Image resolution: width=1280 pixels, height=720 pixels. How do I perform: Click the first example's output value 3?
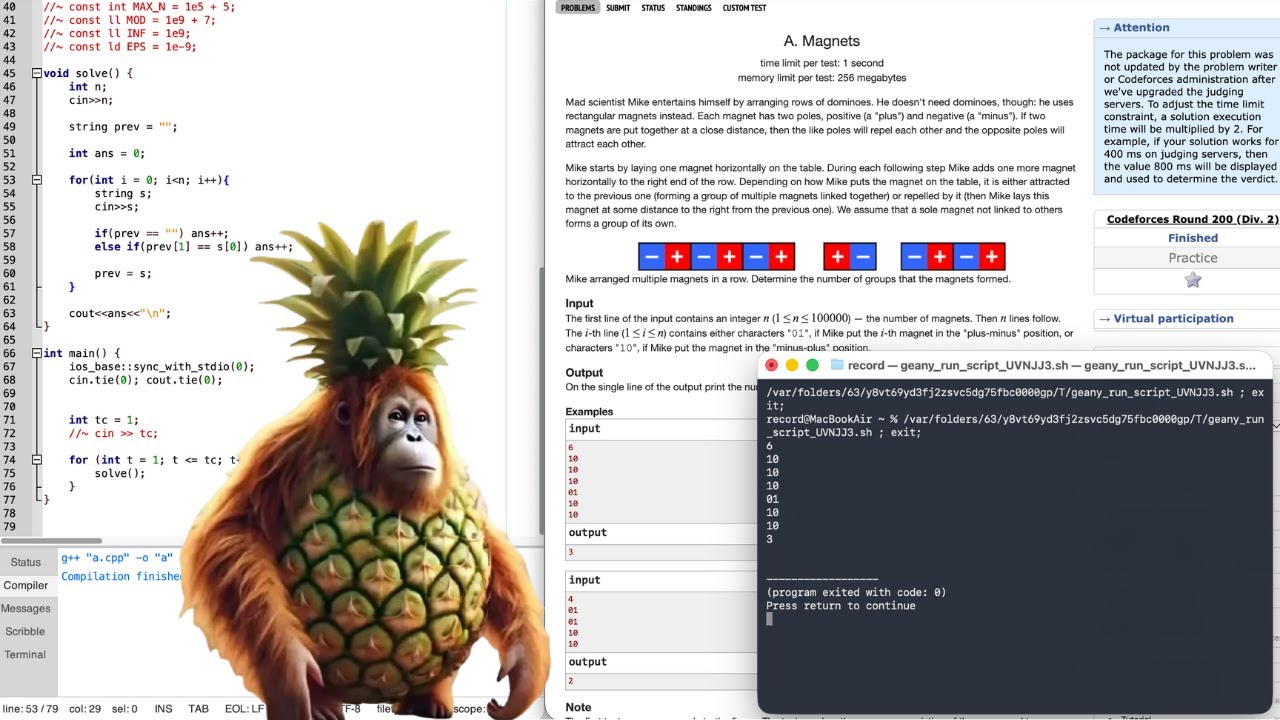coord(571,552)
